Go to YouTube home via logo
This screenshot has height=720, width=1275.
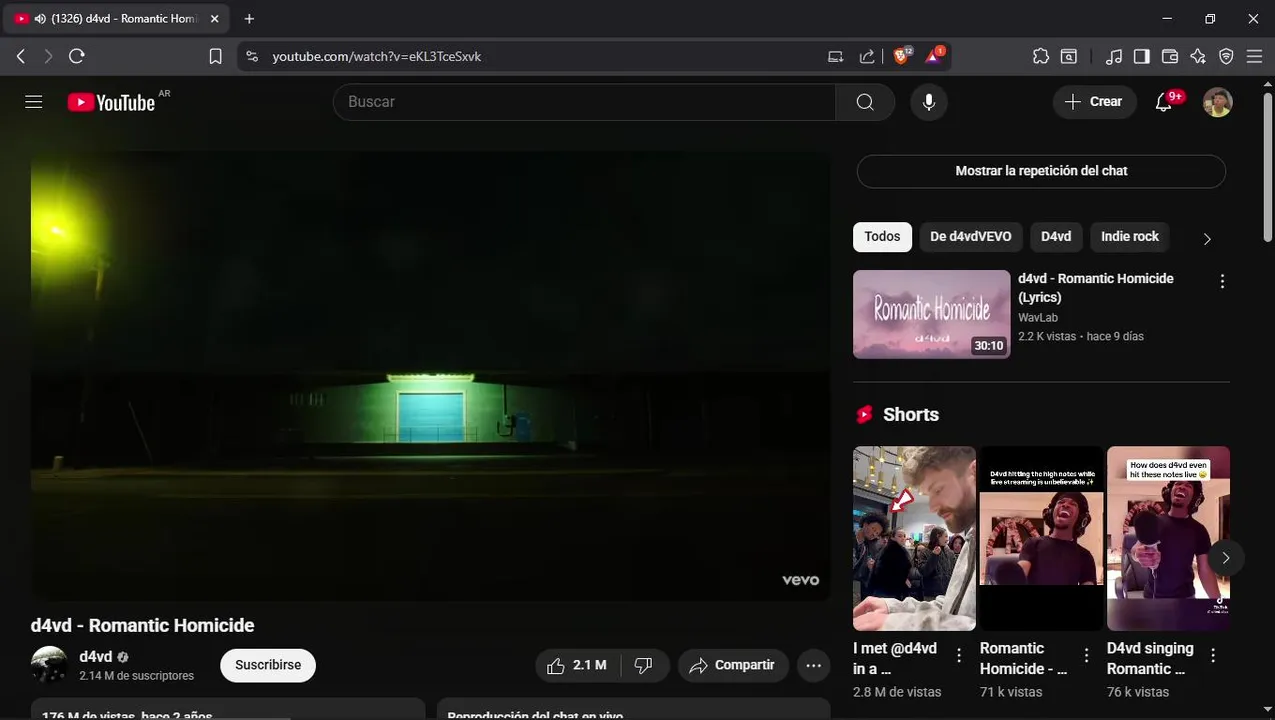[111, 102]
